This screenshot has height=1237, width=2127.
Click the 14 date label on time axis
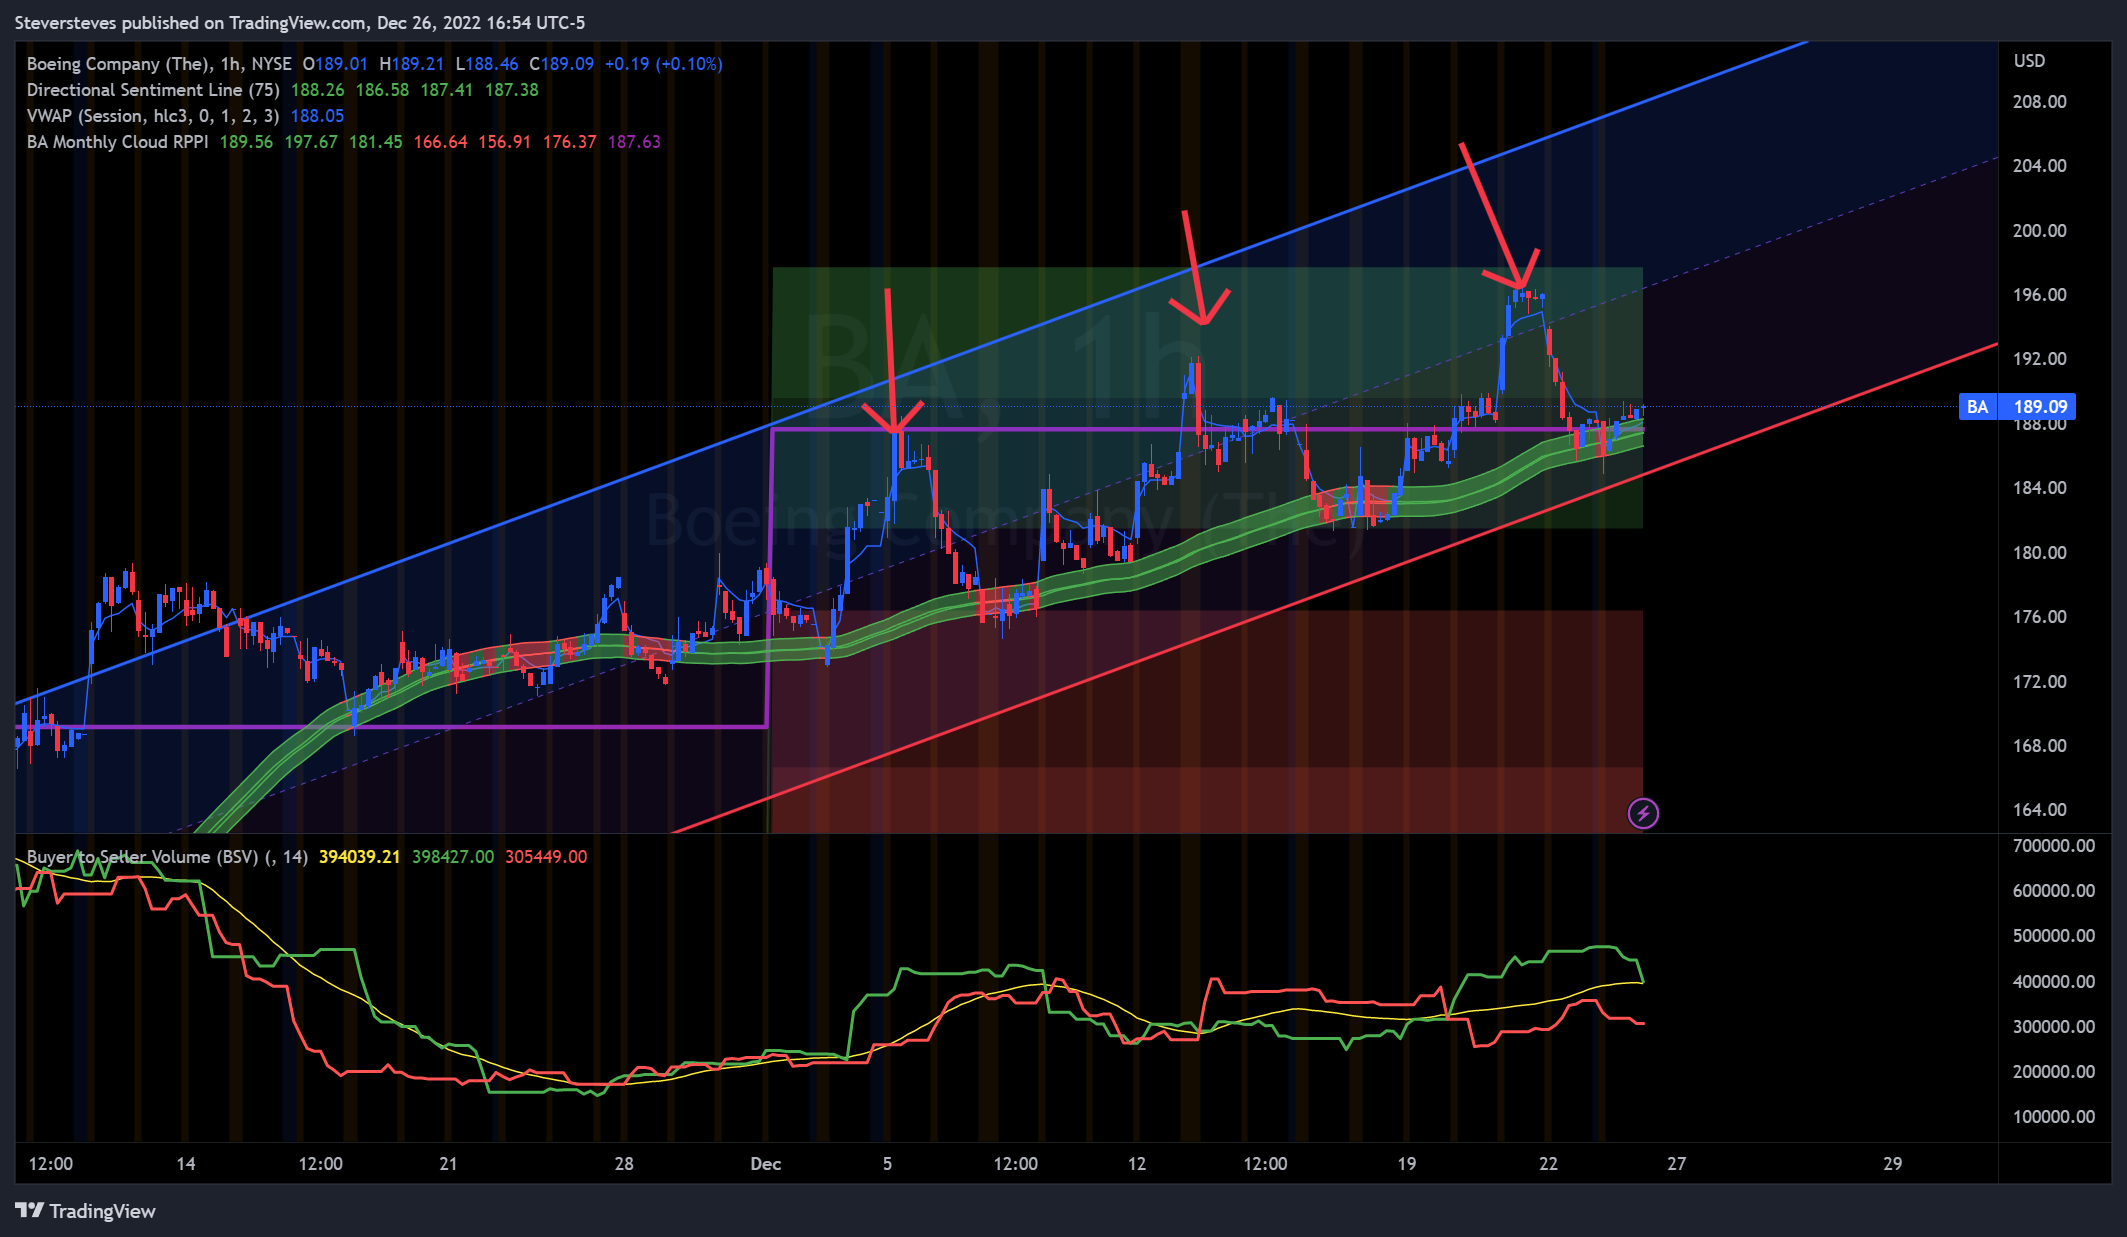click(186, 1164)
